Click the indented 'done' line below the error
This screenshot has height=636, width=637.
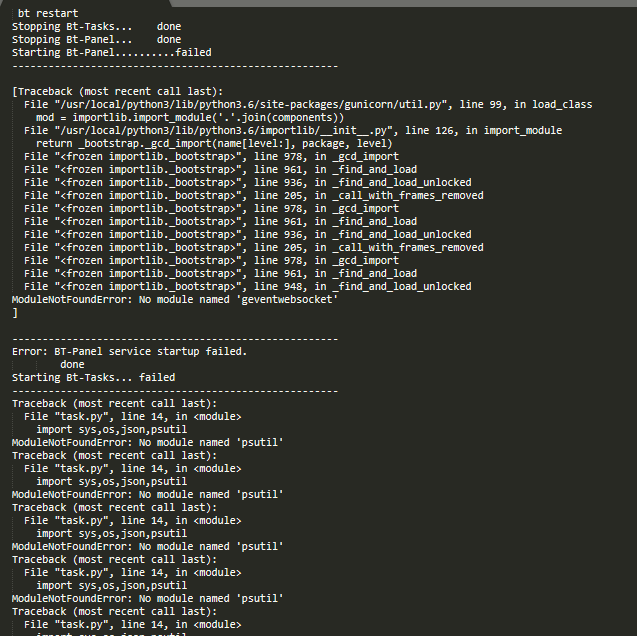coord(72,364)
